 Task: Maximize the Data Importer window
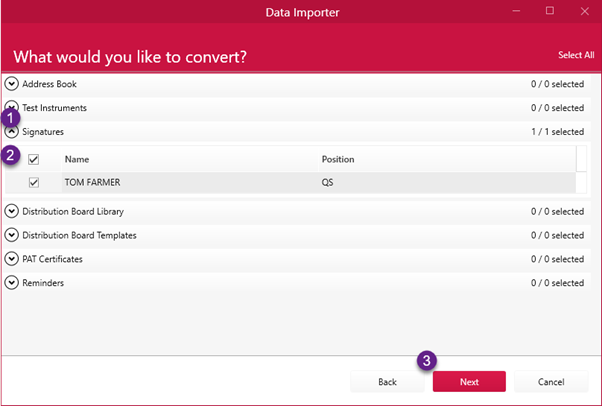pyautogui.click(x=550, y=11)
